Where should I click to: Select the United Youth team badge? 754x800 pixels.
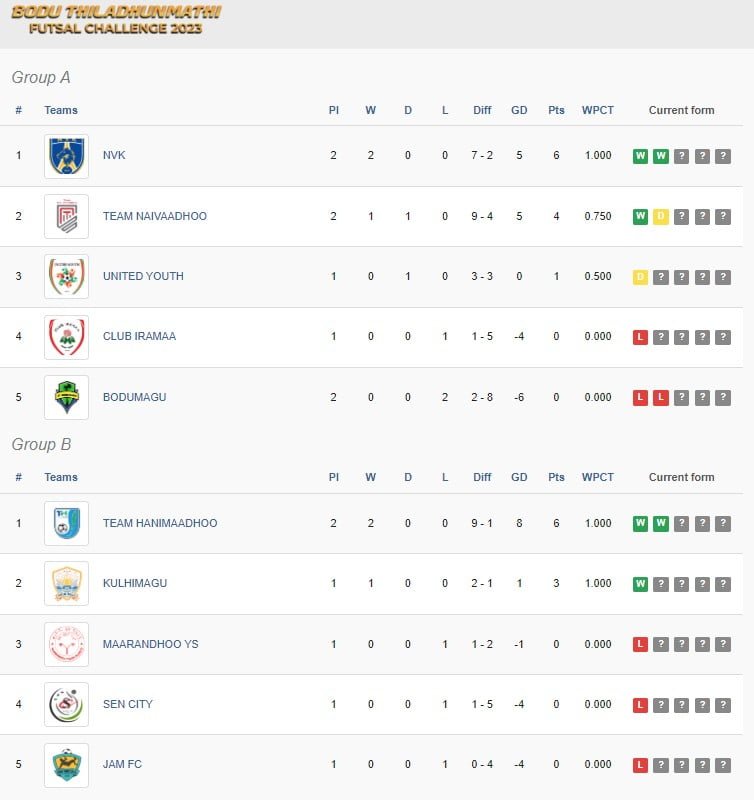66,277
